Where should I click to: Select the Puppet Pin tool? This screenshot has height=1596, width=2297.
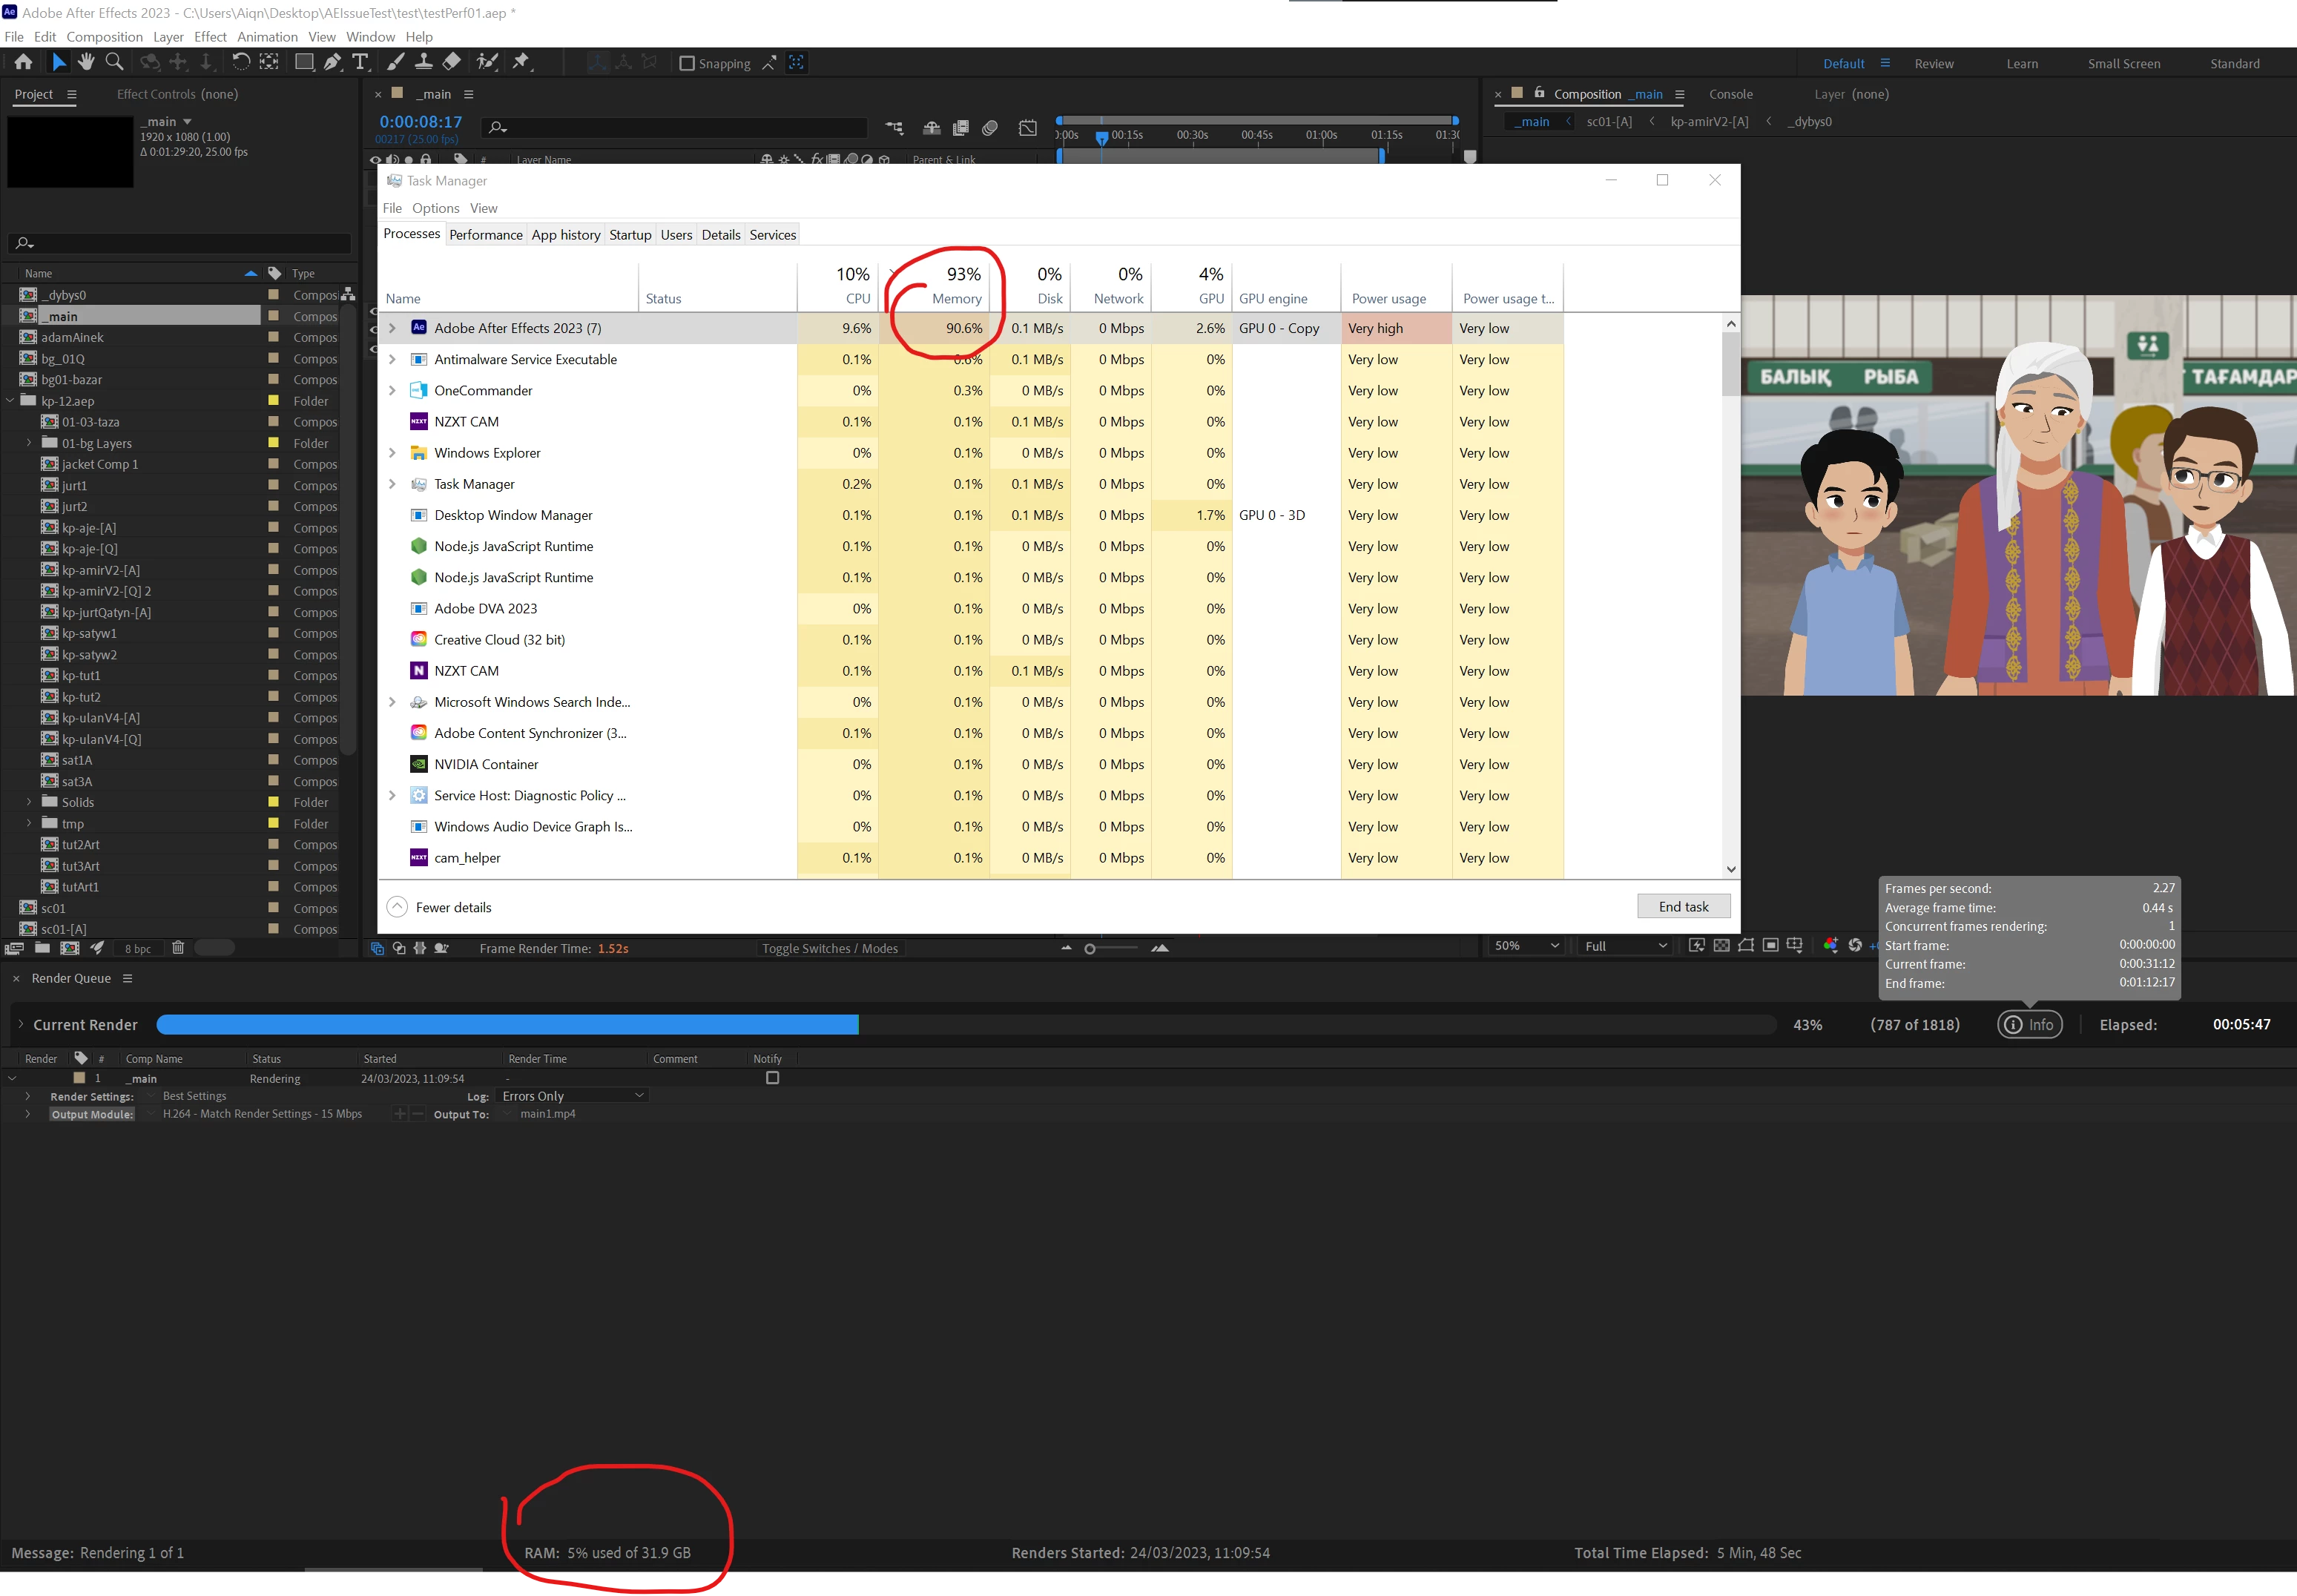521,62
